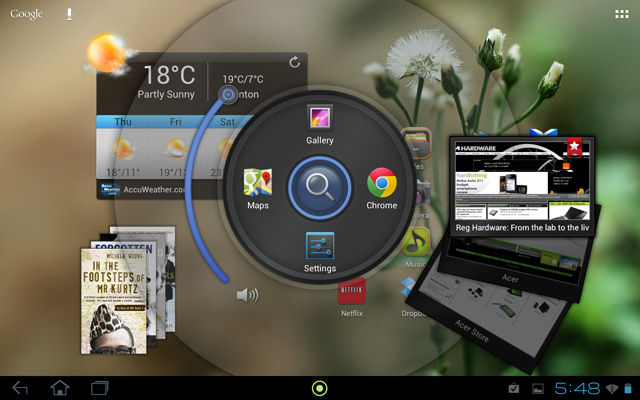The image size is (640, 400).
Task: Tap the speaker volume icon
Action: (x=247, y=295)
